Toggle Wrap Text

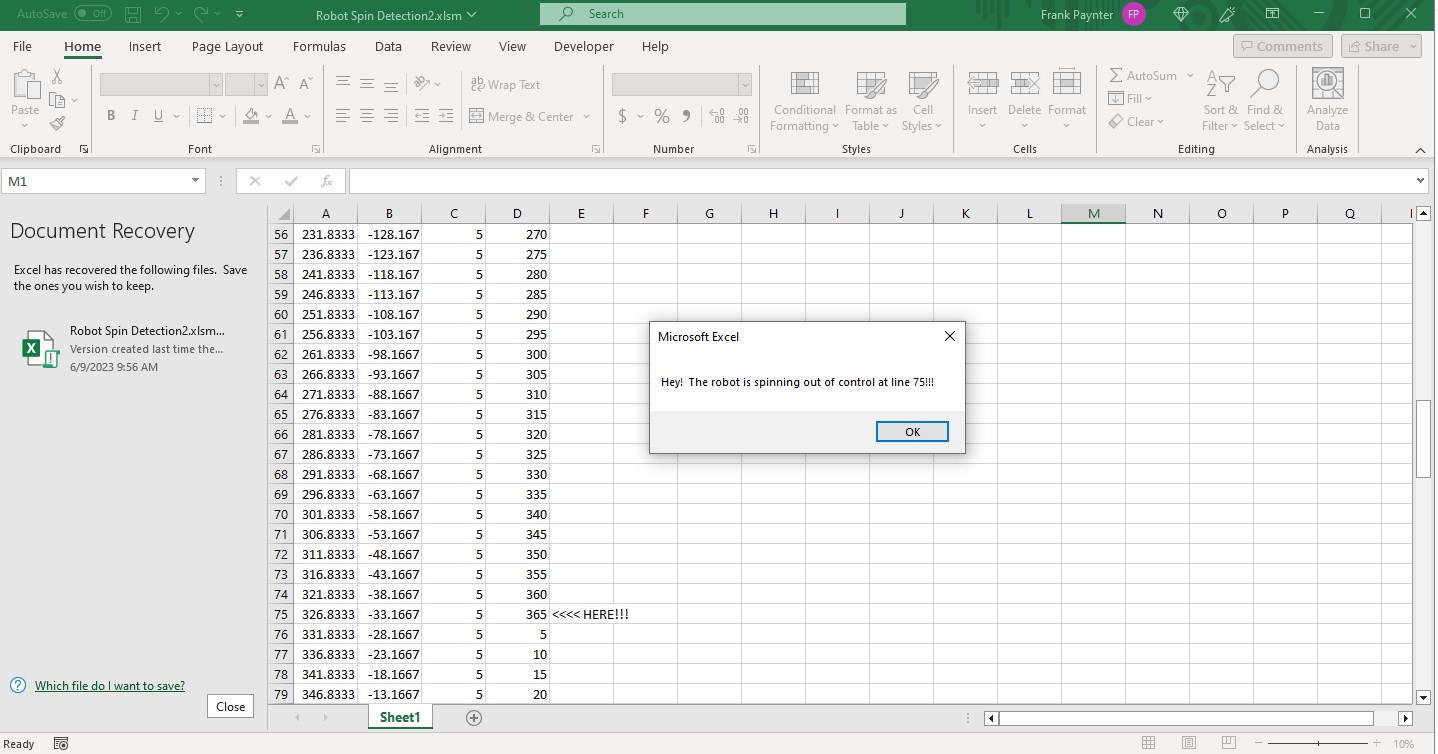[505, 85]
